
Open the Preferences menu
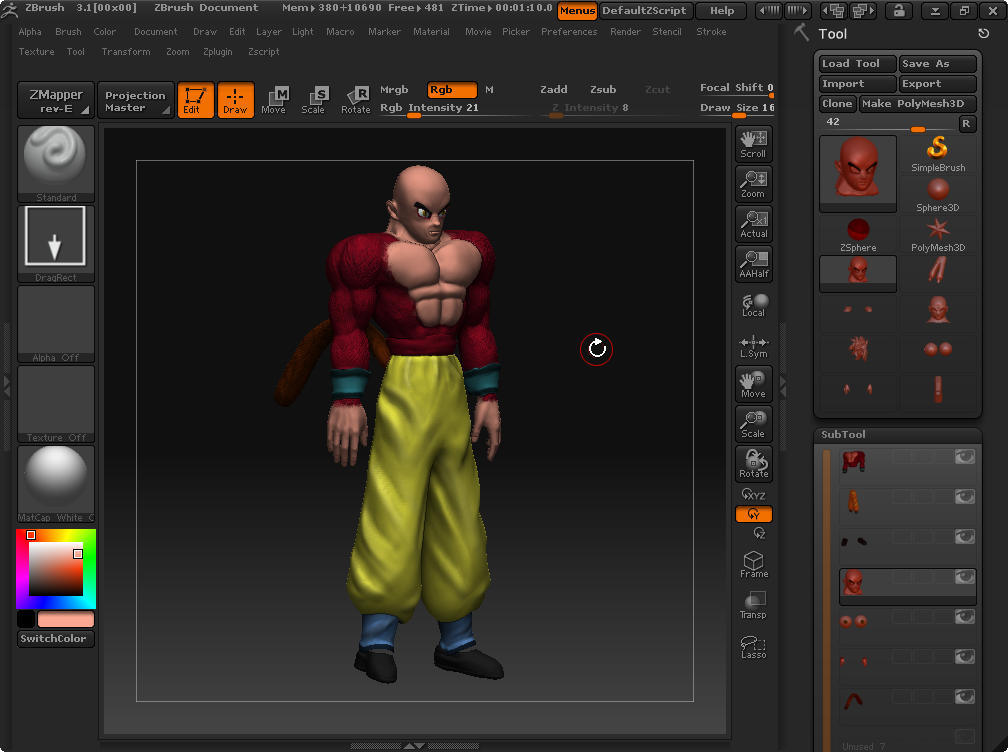pos(569,31)
